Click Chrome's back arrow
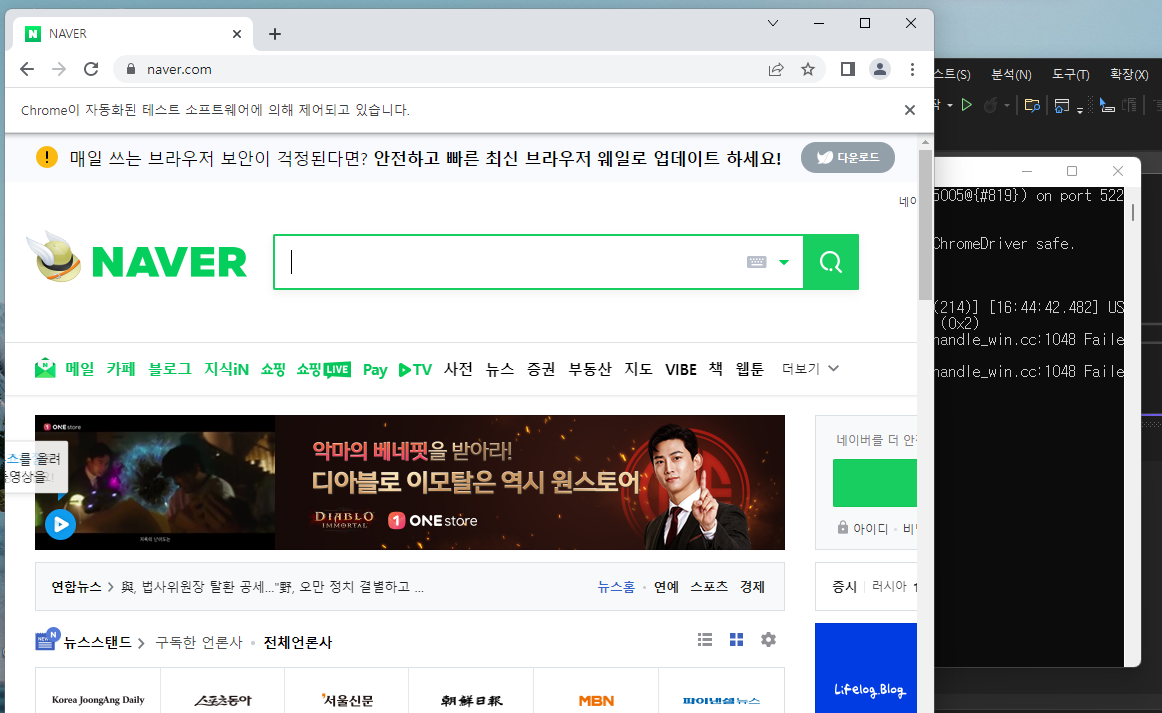The height and width of the screenshot is (713, 1162). coord(27,69)
